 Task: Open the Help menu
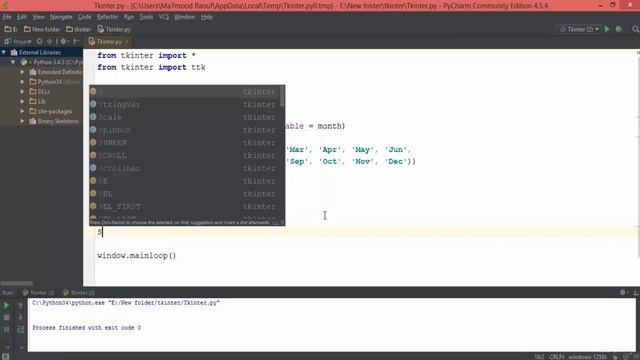pyautogui.click(x=207, y=17)
